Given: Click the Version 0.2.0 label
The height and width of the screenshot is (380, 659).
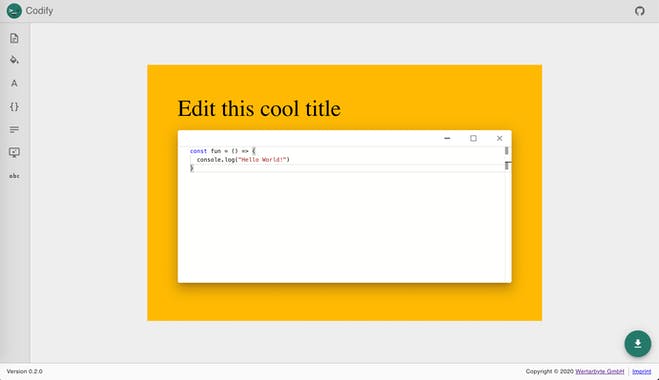Looking at the screenshot, I should [x=24, y=372].
